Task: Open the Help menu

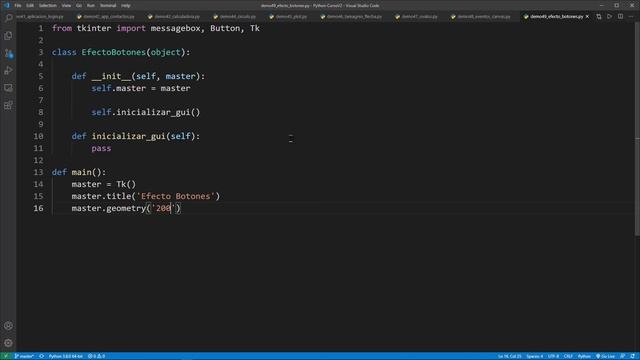Action: tap(126, 6)
